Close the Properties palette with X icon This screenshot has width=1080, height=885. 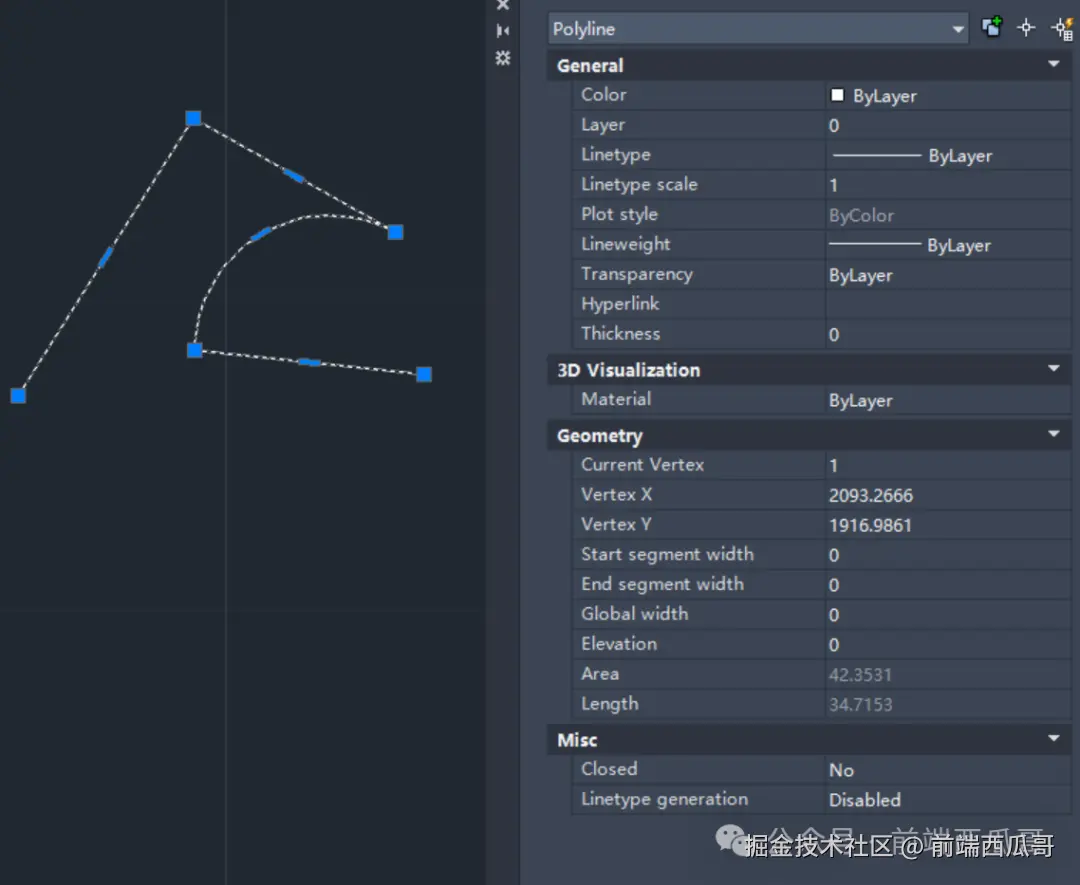(503, 6)
